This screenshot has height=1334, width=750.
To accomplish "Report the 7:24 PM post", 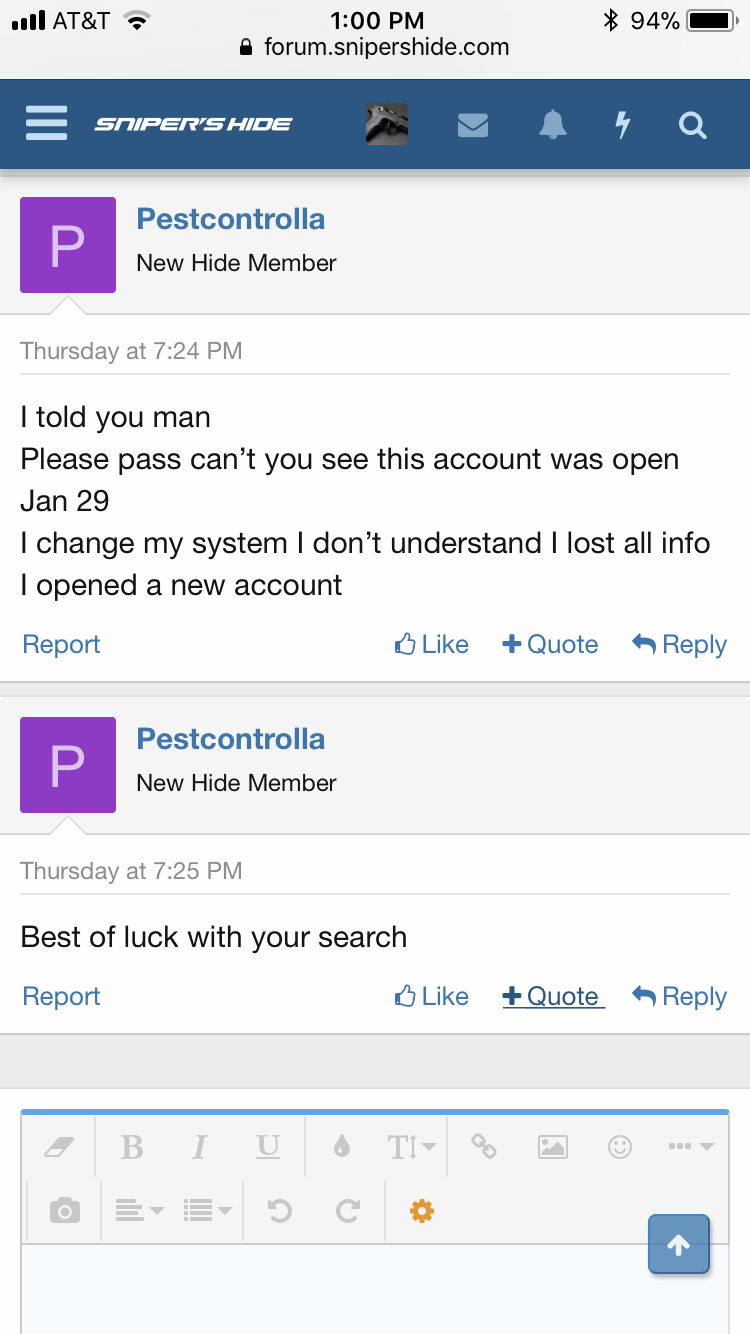I will (61, 644).
